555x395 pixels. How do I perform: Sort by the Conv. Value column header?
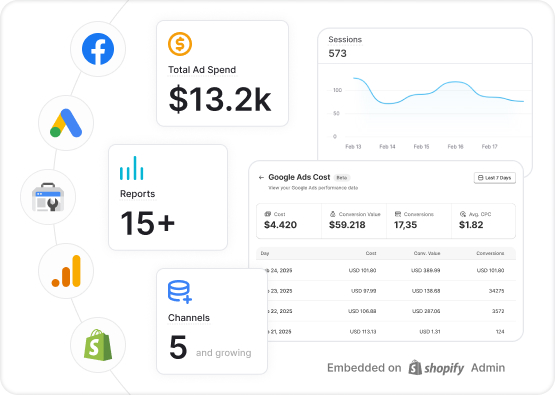[427, 253]
